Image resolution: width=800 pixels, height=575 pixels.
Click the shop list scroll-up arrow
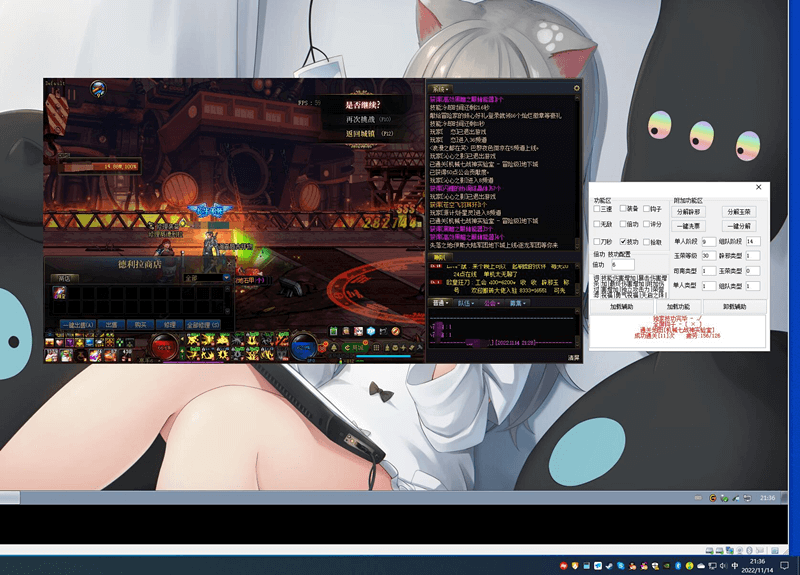click(228, 289)
